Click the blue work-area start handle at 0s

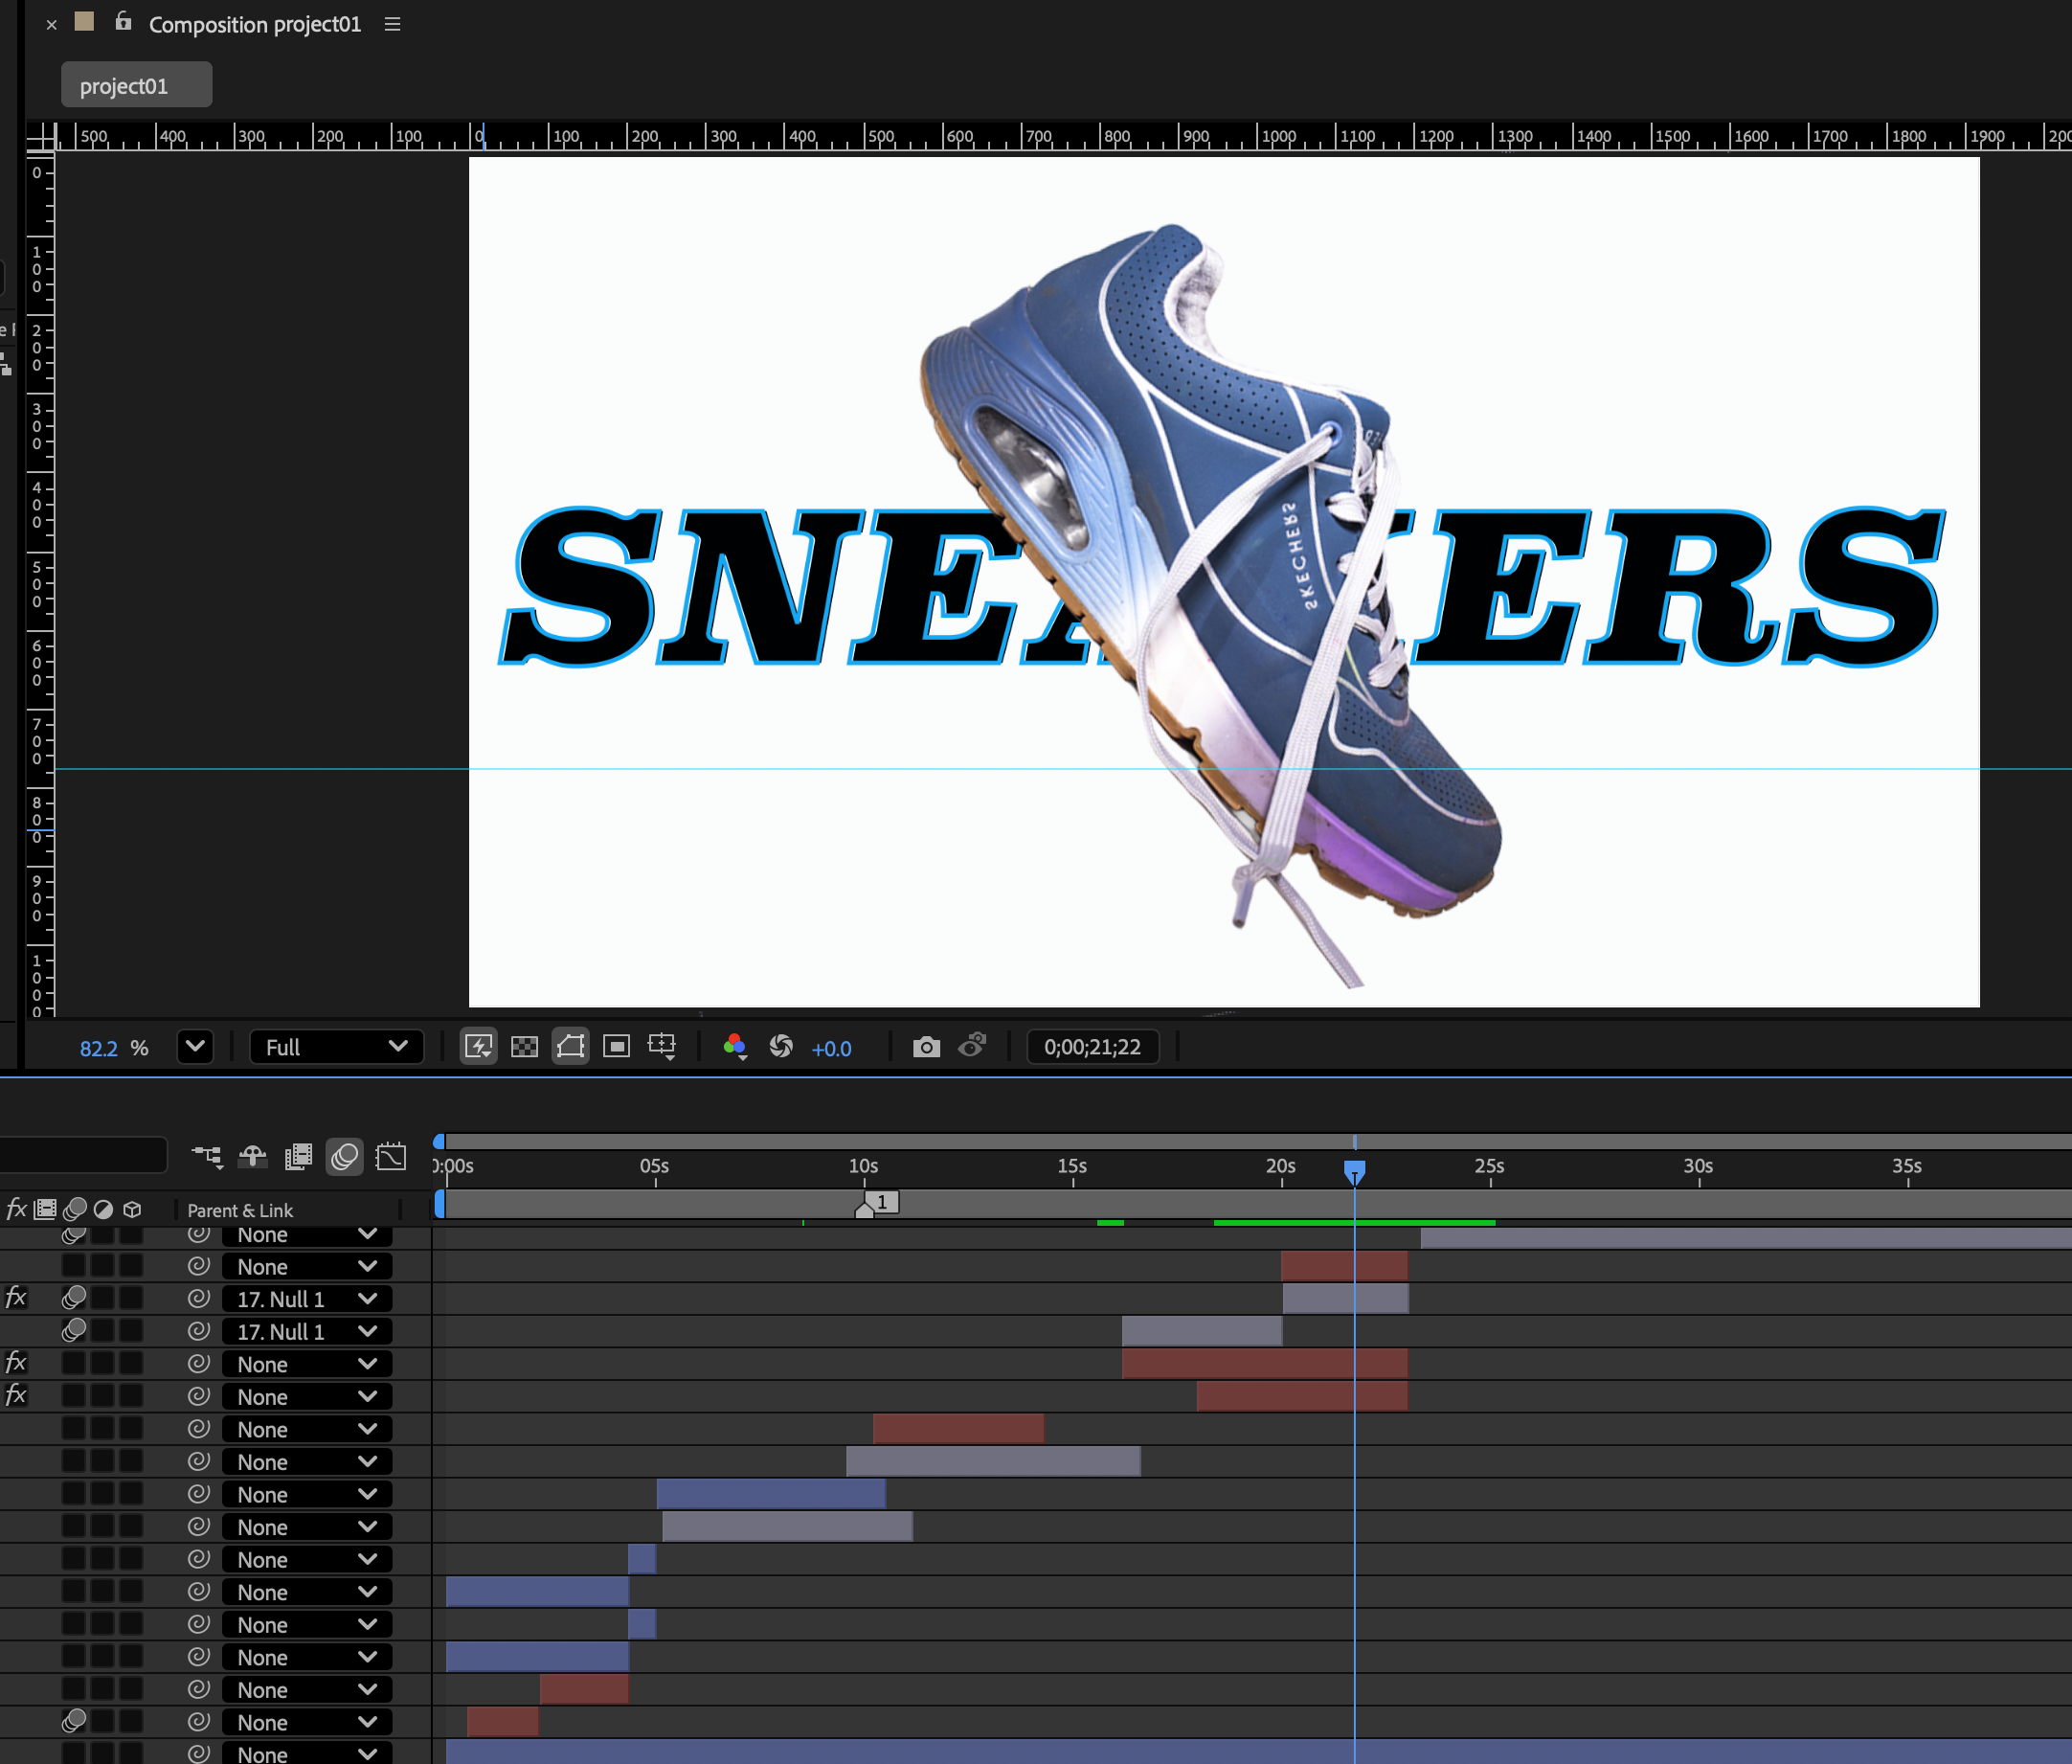(x=439, y=1204)
